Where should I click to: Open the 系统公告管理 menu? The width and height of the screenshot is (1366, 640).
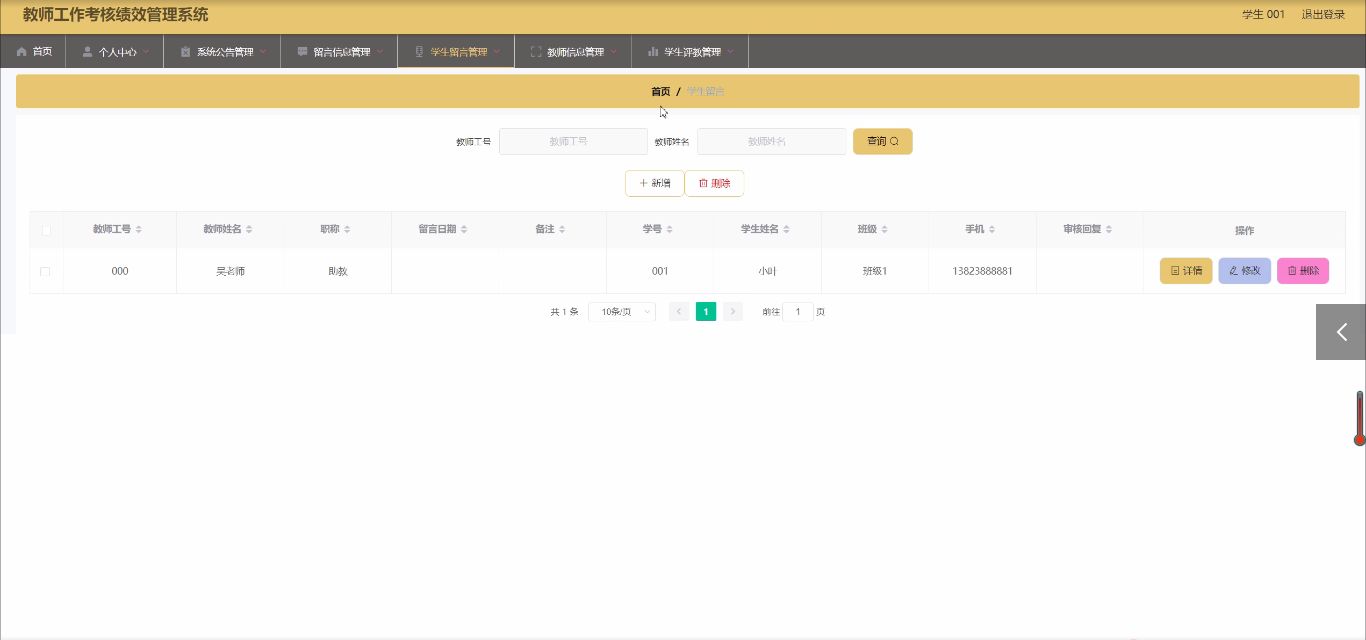pos(222,51)
